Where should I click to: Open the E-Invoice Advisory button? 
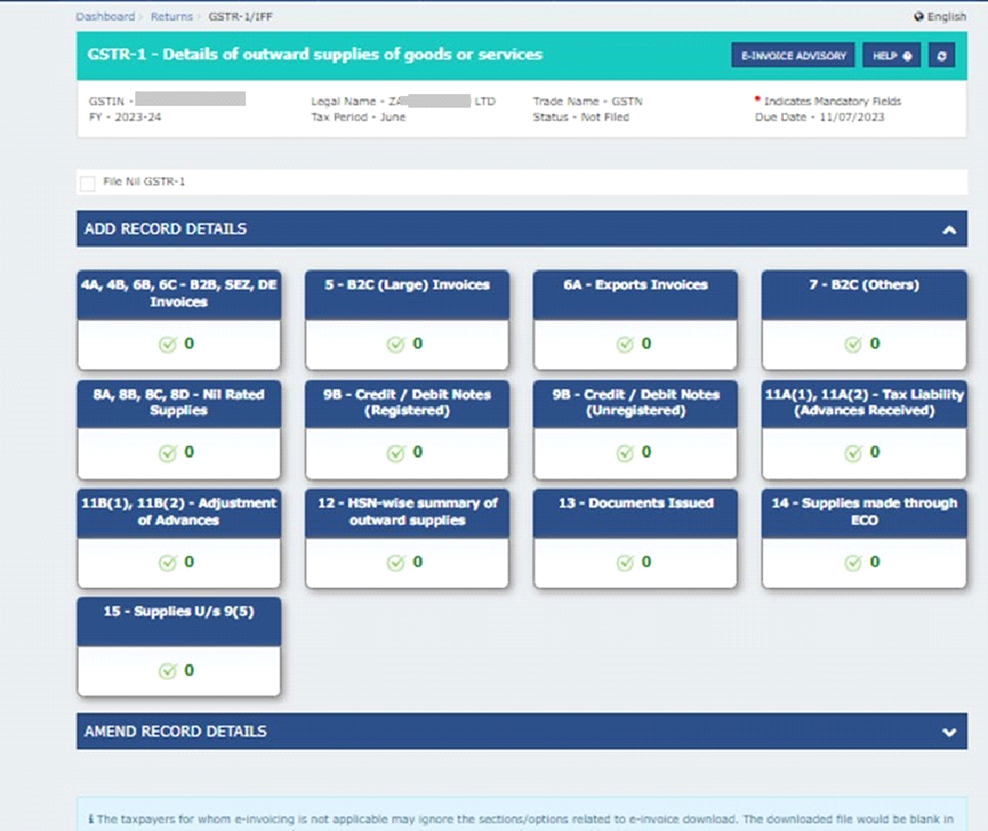[792, 56]
